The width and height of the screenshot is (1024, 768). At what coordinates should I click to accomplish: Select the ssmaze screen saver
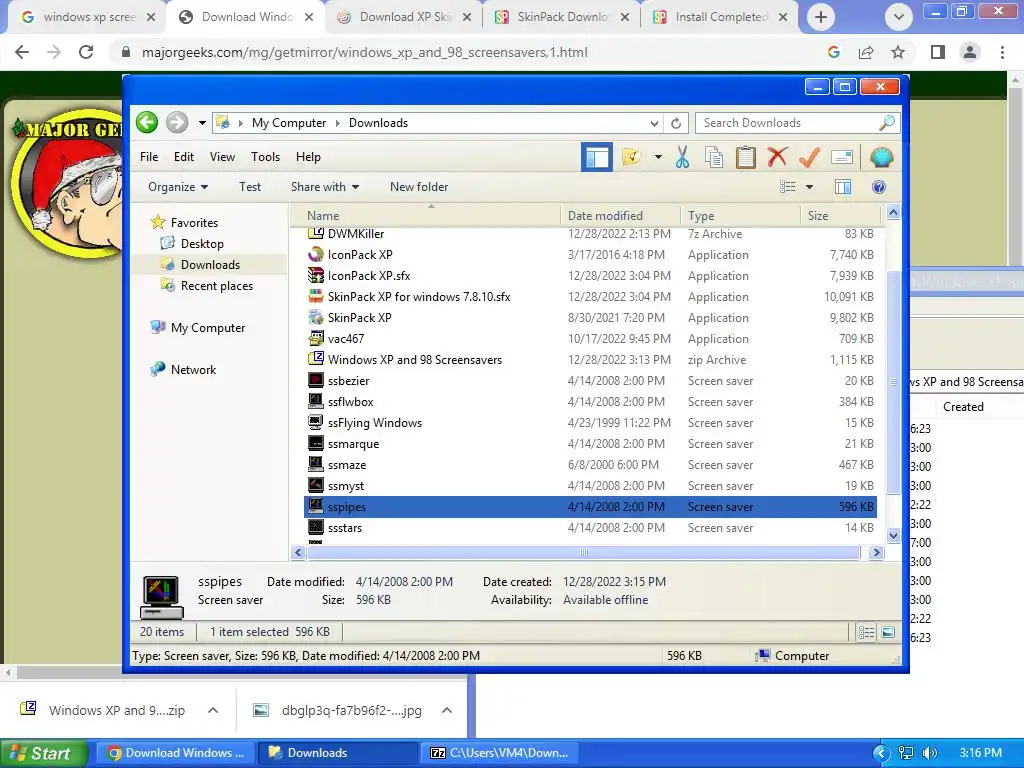590,464
